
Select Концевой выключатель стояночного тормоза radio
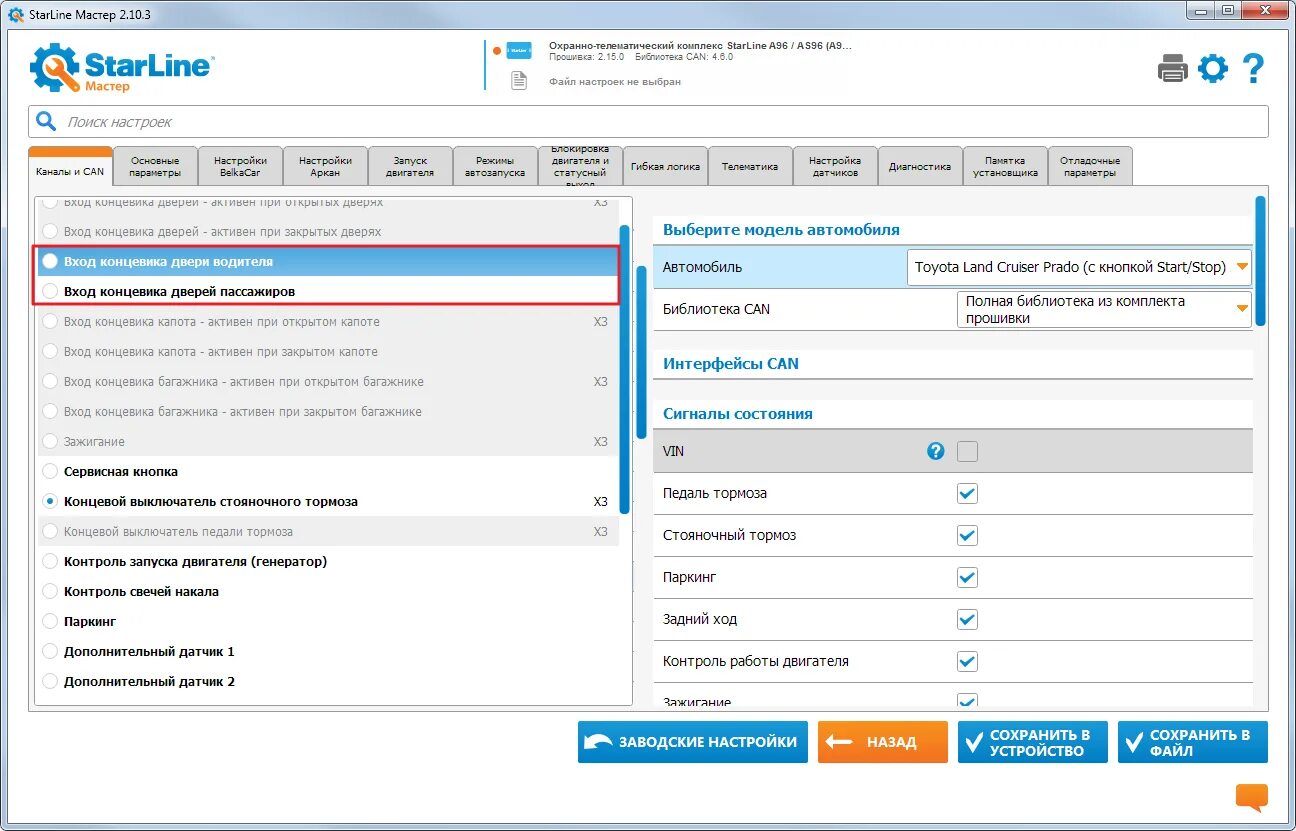[x=50, y=501]
